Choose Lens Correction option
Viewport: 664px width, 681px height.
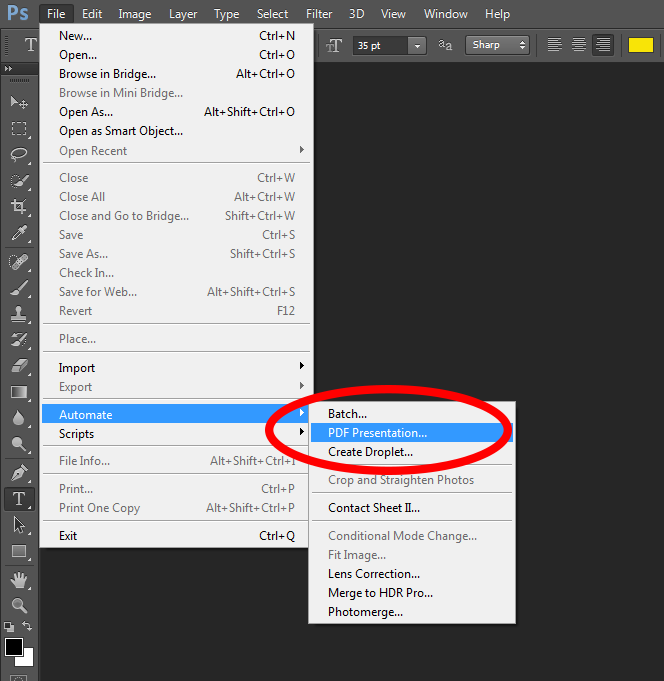click(x=412, y=574)
